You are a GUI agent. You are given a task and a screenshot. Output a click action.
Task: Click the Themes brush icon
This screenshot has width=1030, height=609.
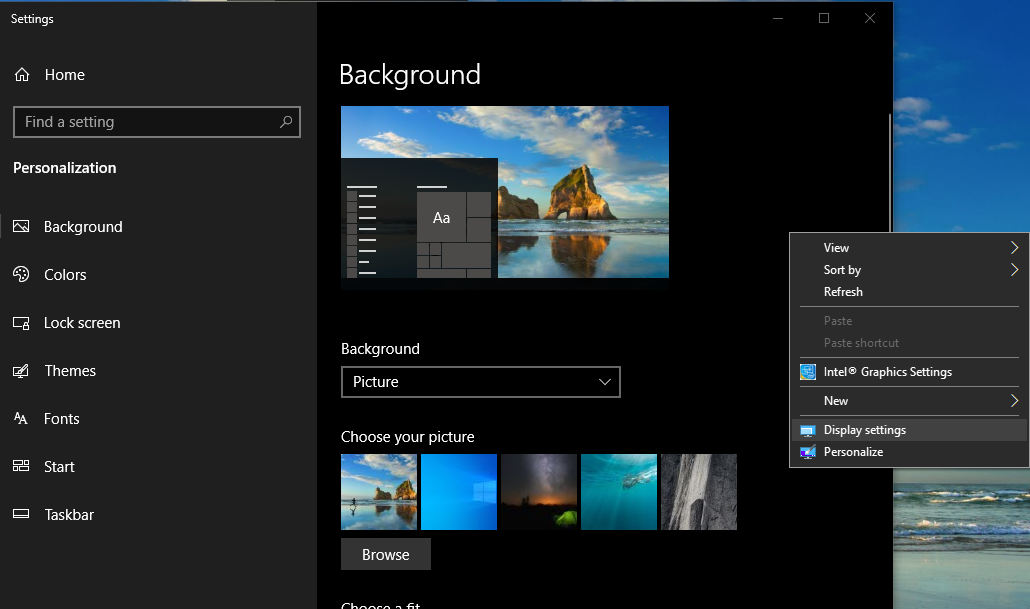(x=21, y=371)
